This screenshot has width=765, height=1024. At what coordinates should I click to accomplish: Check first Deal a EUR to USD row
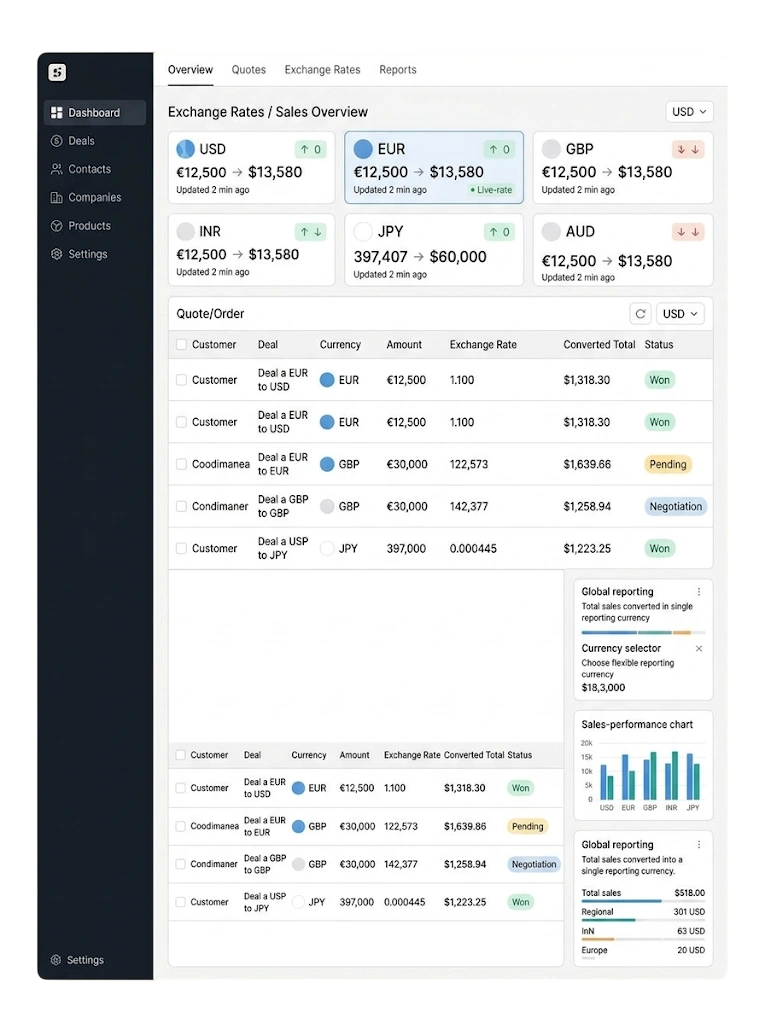tap(182, 380)
